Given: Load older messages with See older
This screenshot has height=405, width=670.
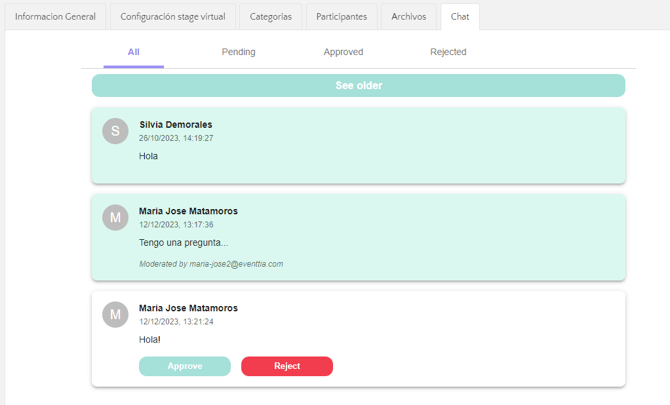Looking at the screenshot, I should tap(359, 85).
